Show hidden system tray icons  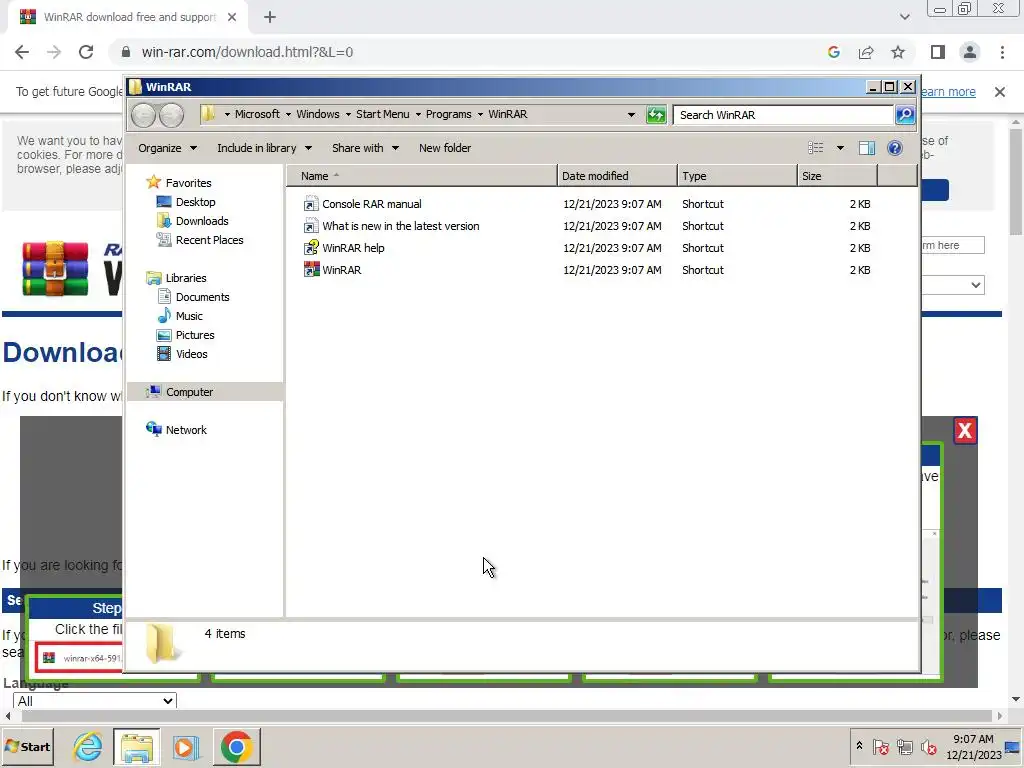(x=859, y=746)
